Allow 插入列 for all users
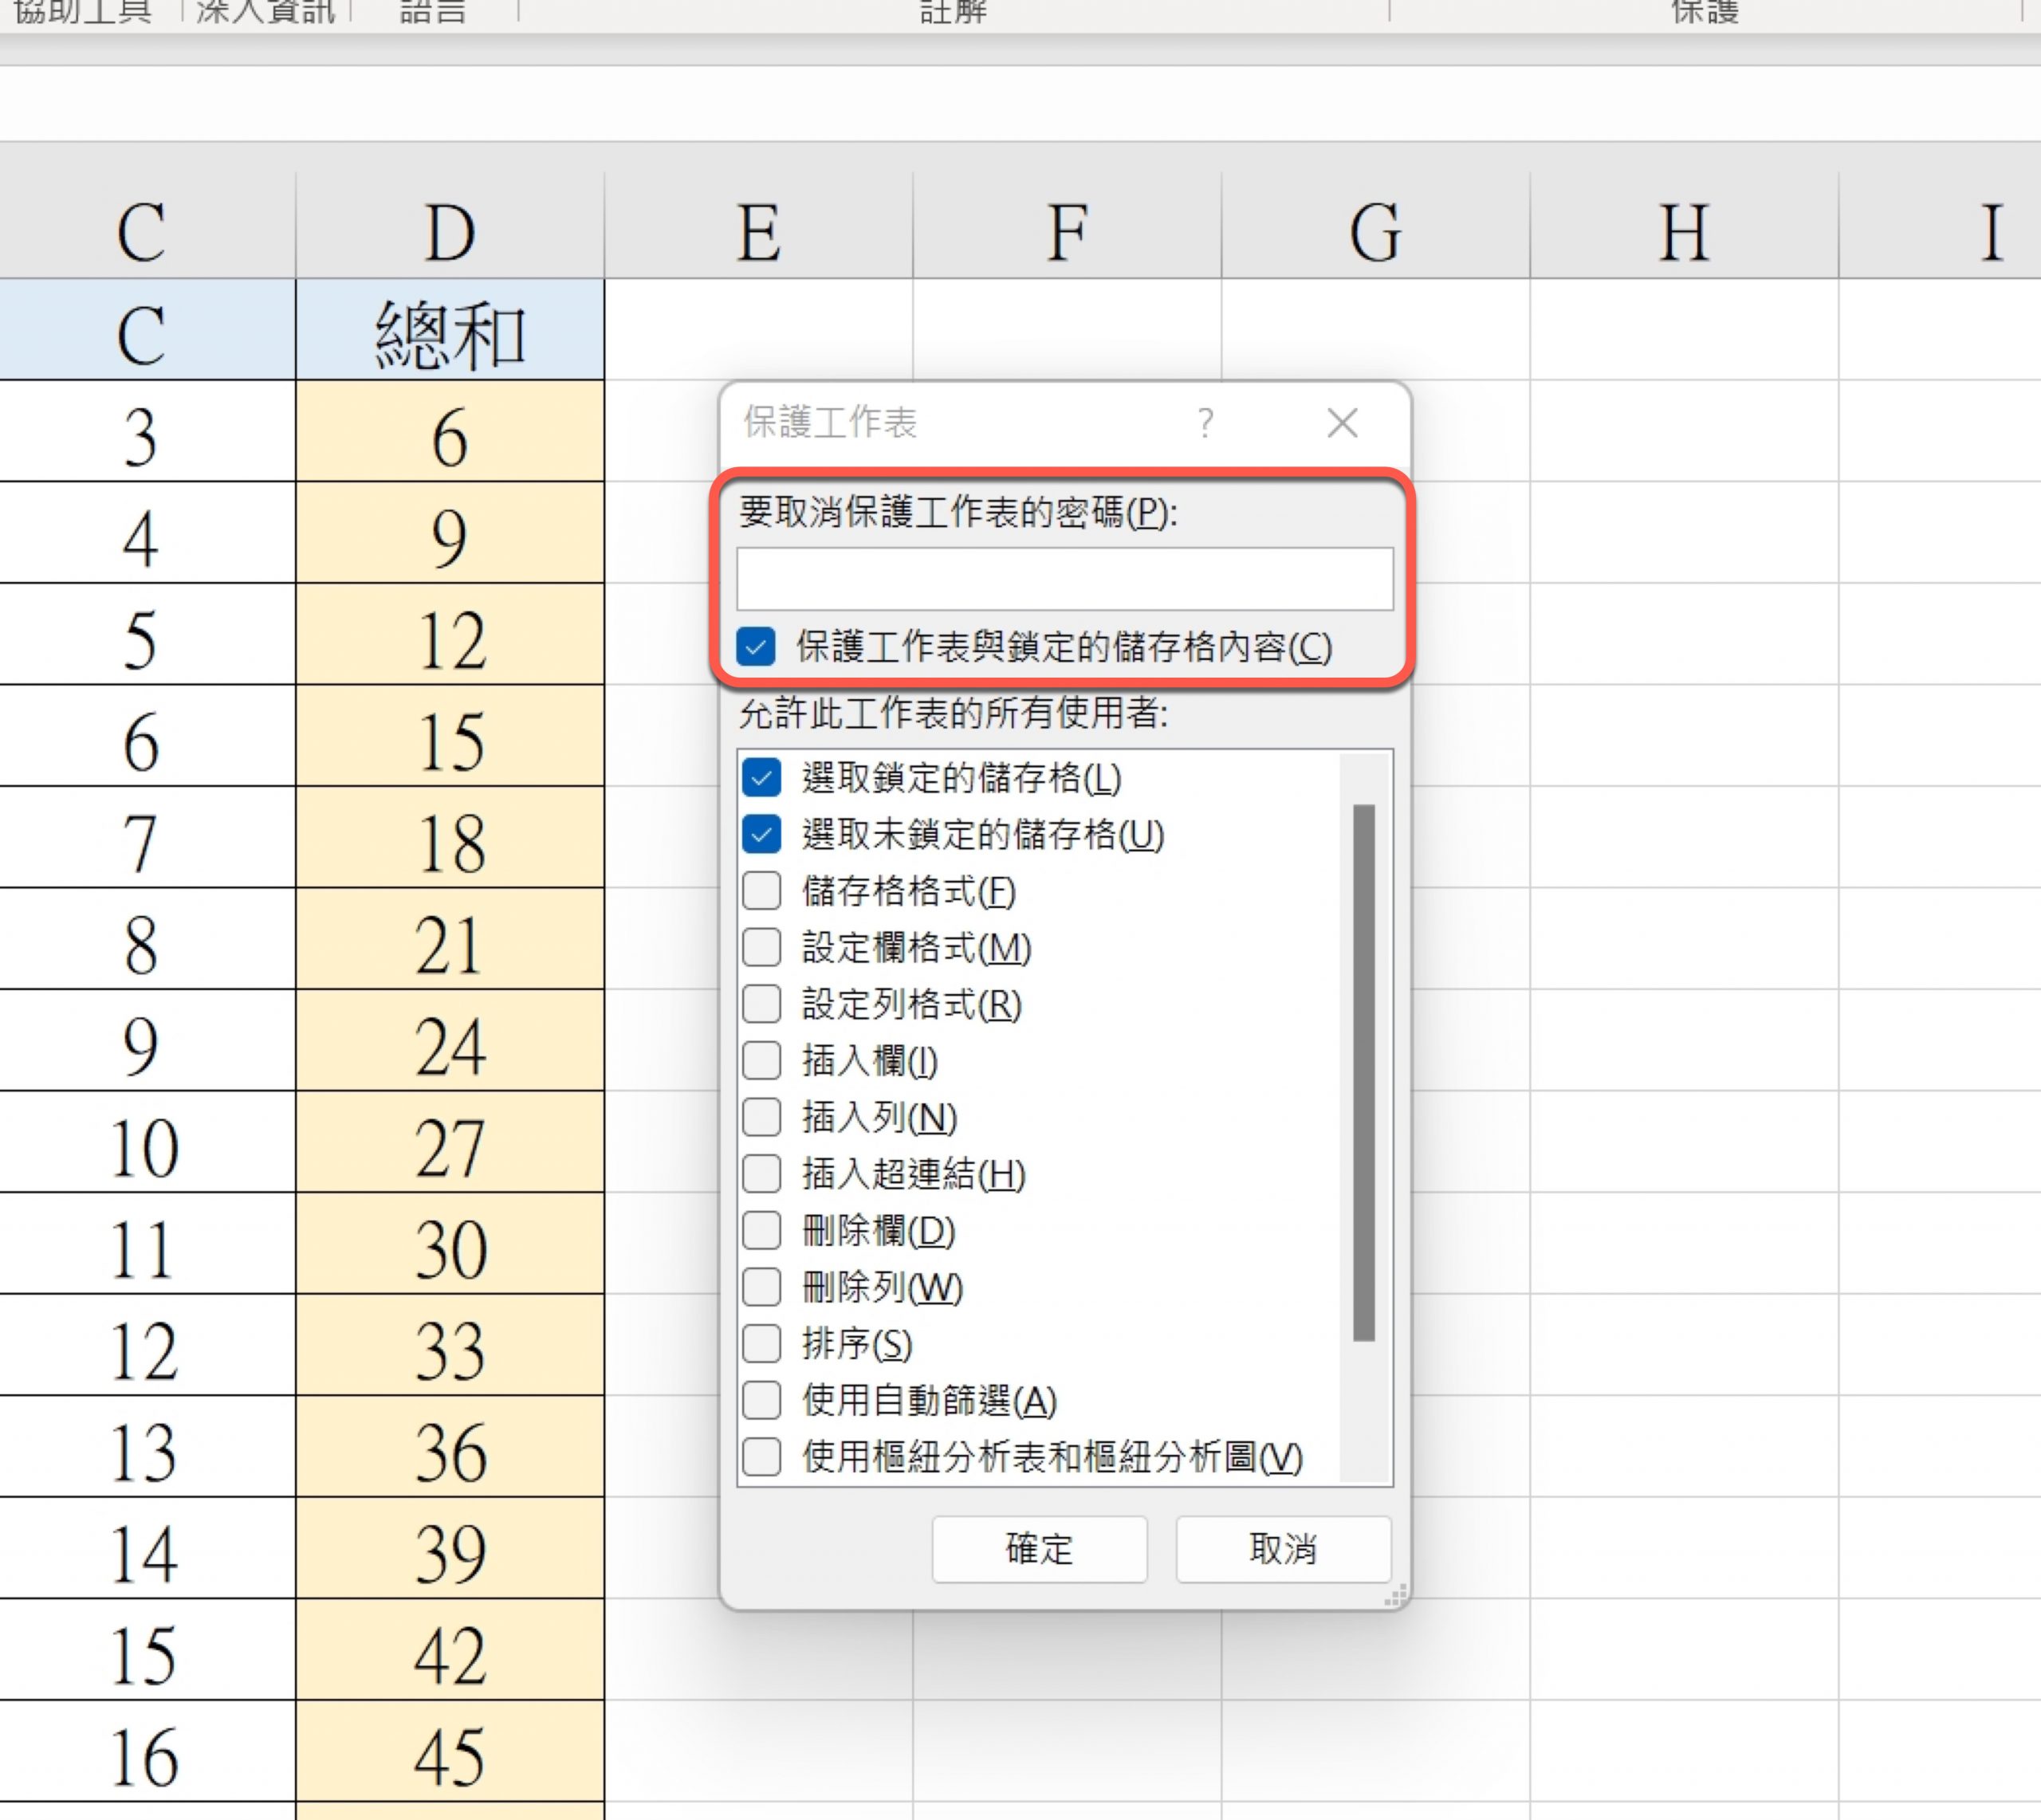Screen dimensions: 2041x1820 762,1117
